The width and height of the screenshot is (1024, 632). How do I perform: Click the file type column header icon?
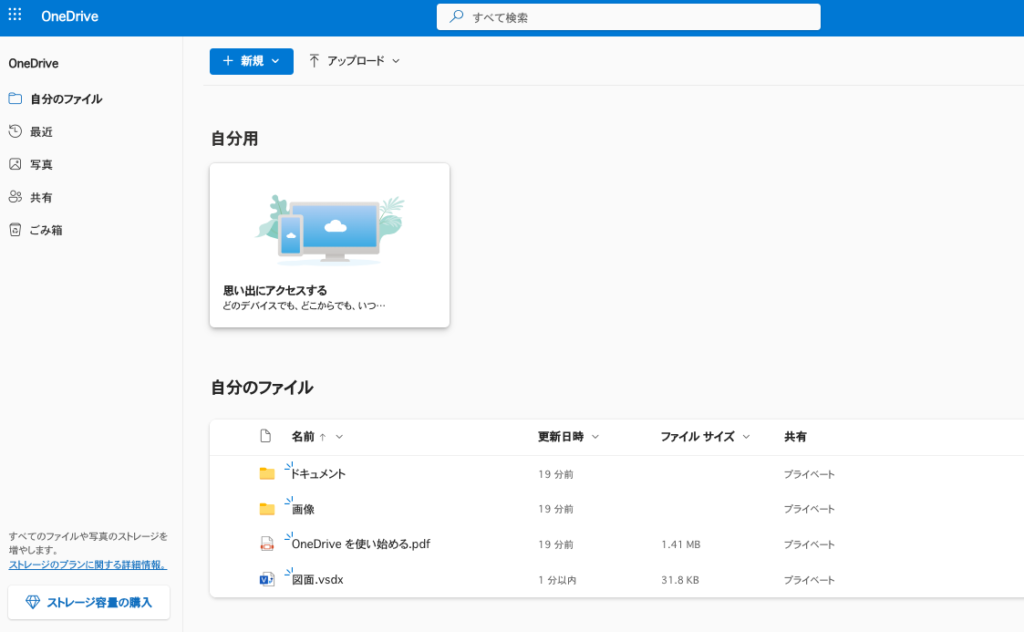pos(265,436)
